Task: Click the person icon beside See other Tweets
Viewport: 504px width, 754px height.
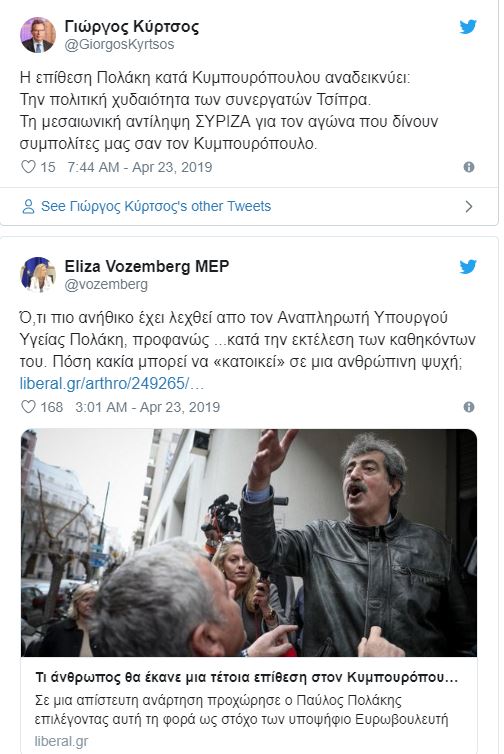Action: 28,207
